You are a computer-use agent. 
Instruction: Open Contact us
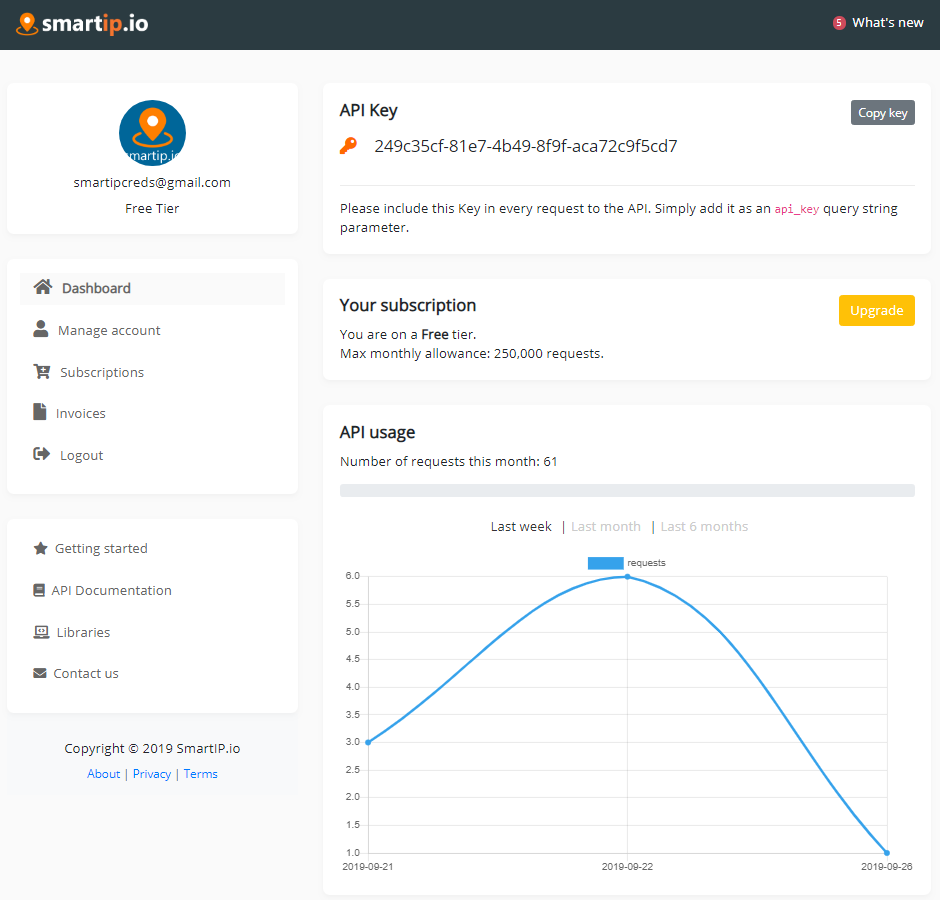pyautogui.click(x=86, y=674)
